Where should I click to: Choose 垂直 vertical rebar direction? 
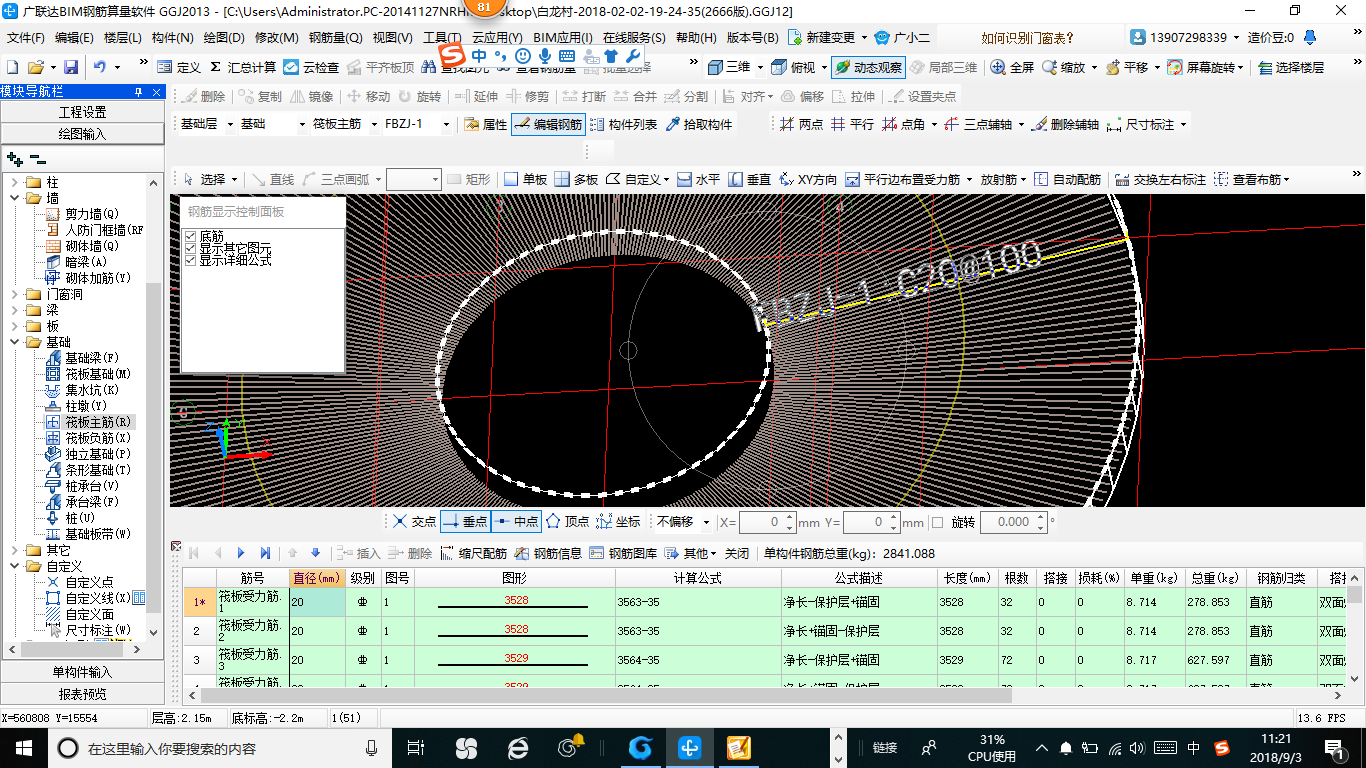[x=749, y=179]
